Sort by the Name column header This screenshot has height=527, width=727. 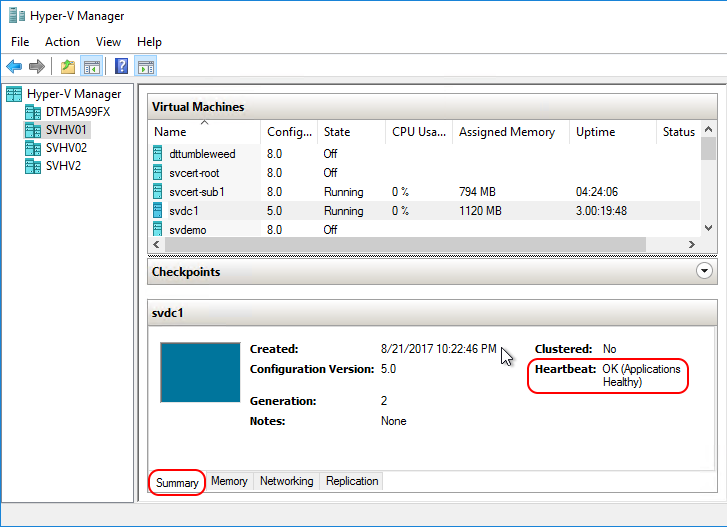(204, 132)
